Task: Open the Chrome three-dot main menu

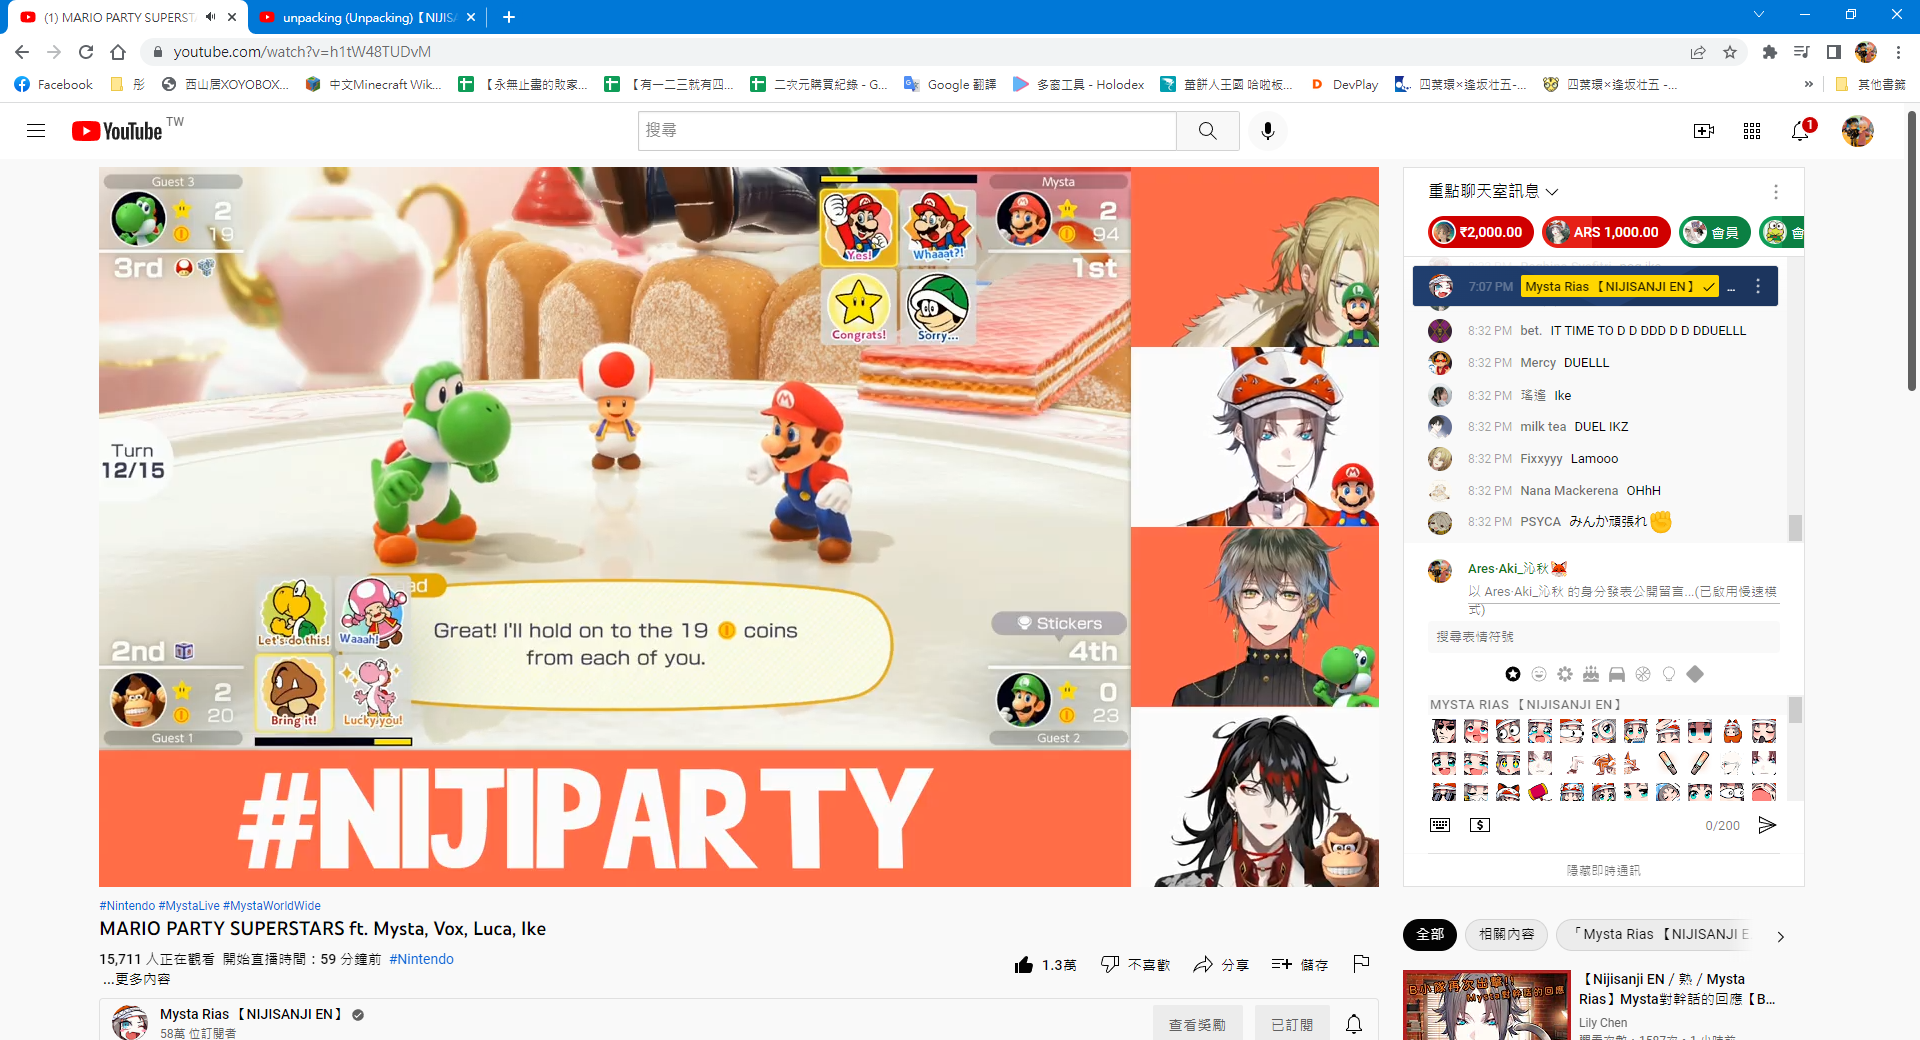Action: coord(1898,52)
